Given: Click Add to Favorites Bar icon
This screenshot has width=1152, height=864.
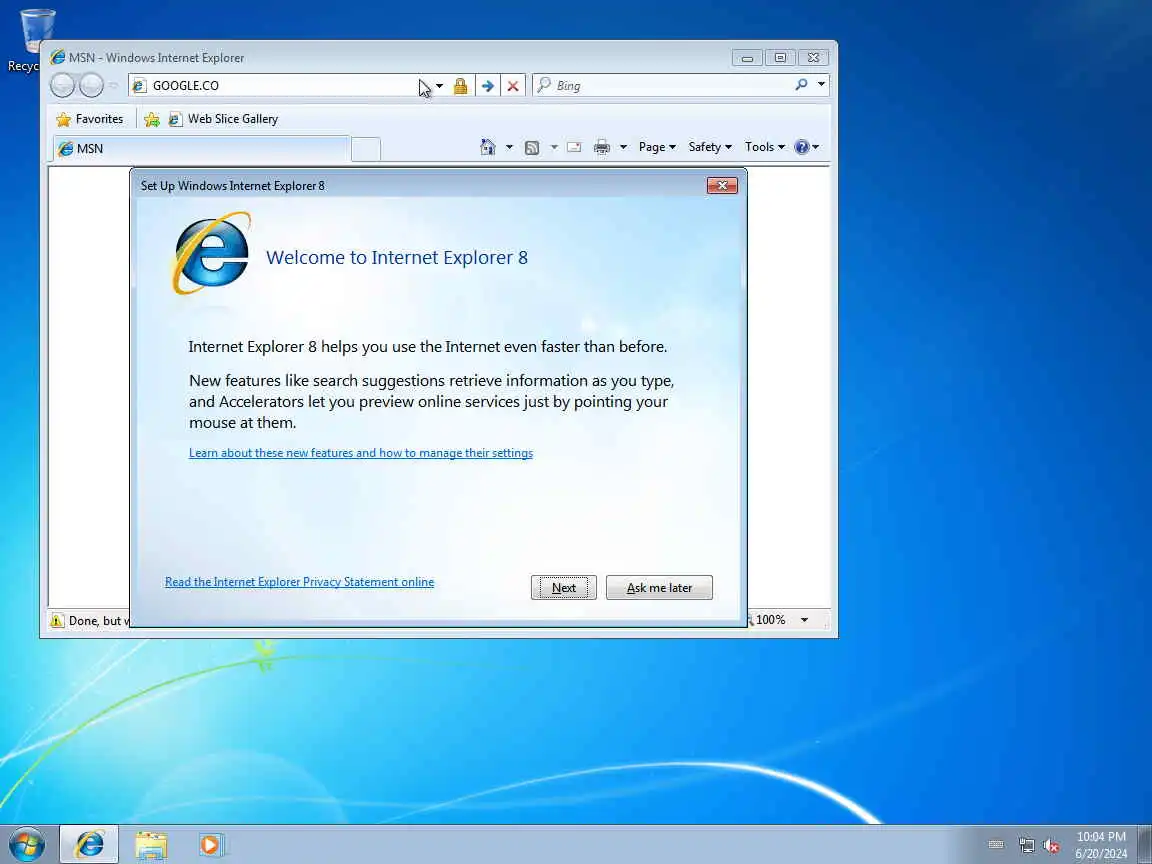Looking at the screenshot, I should 152,119.
